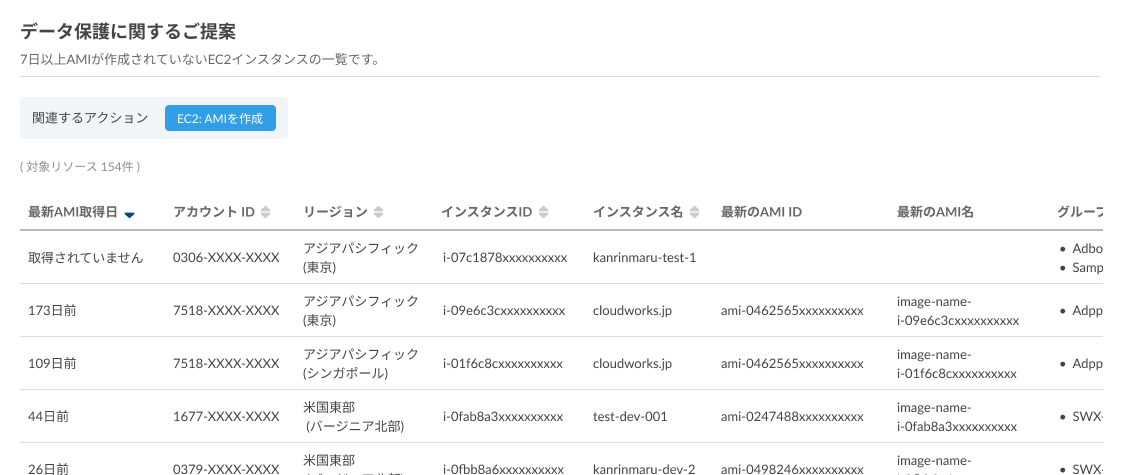Click the EC2: AMIを作成 button
This screenshot has width=1123, height=475.
pos(220,118)
